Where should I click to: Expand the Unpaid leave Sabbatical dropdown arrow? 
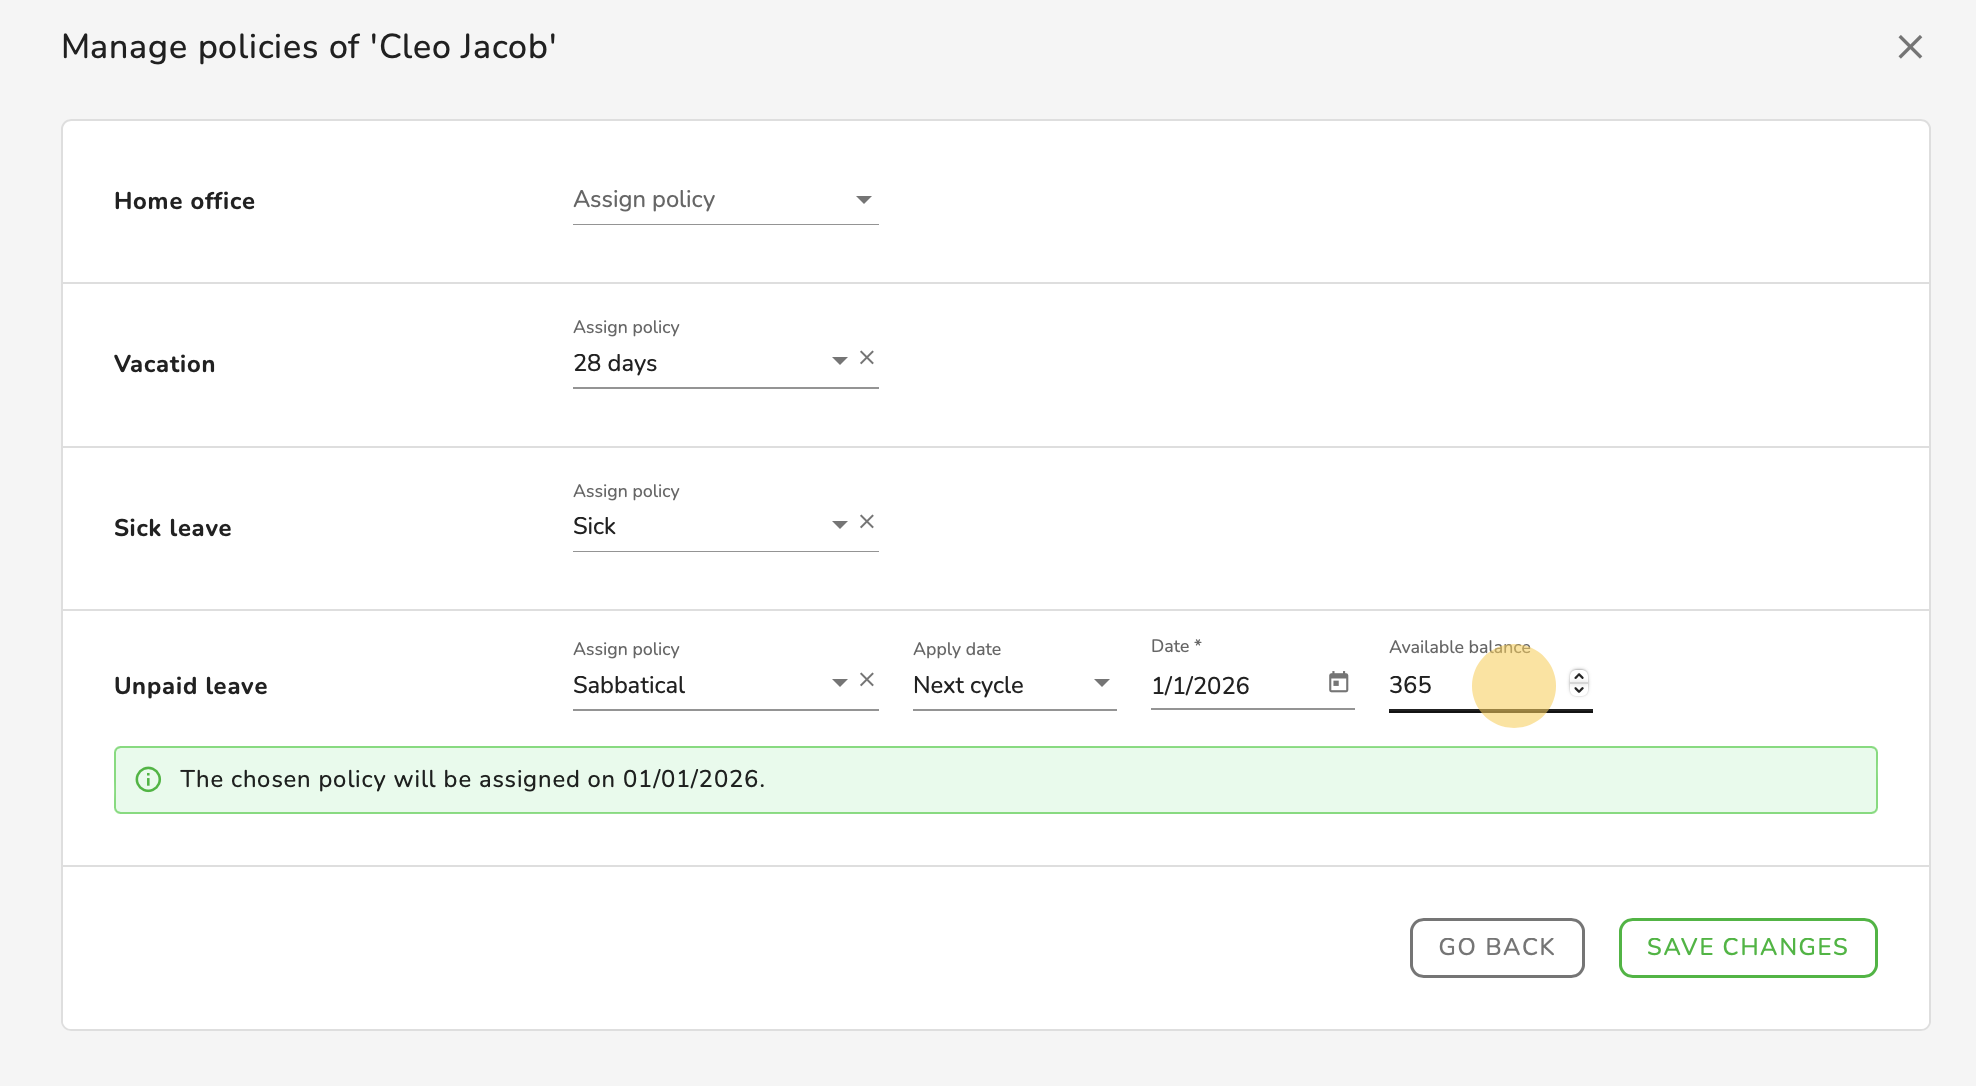tap(839, 682)
